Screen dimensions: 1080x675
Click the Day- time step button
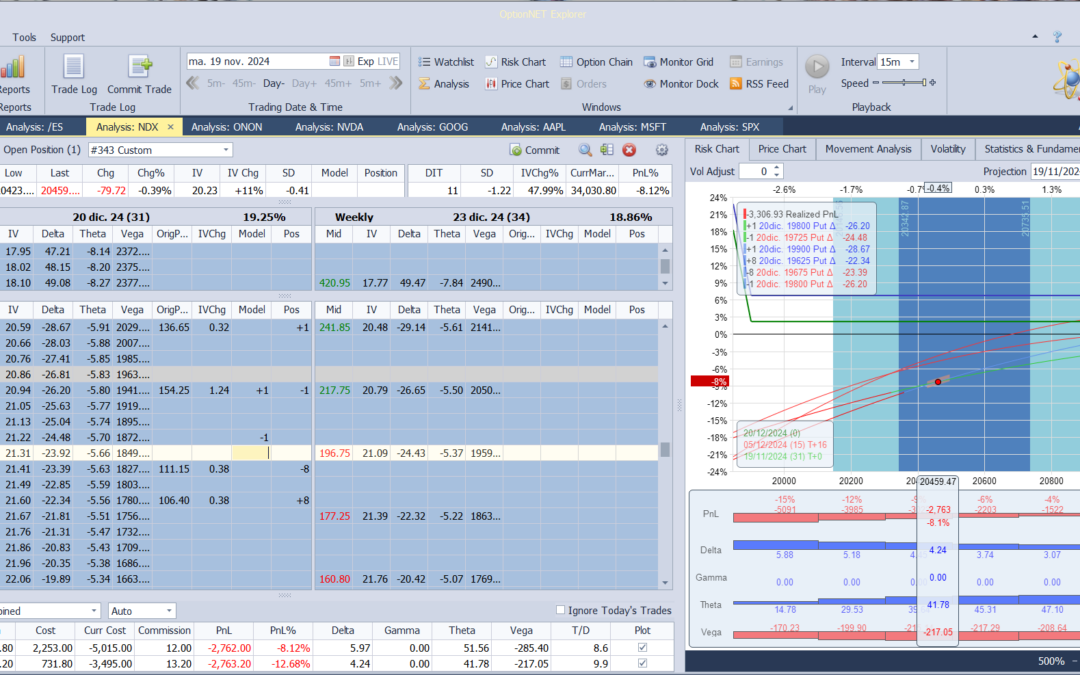(273, 83)
